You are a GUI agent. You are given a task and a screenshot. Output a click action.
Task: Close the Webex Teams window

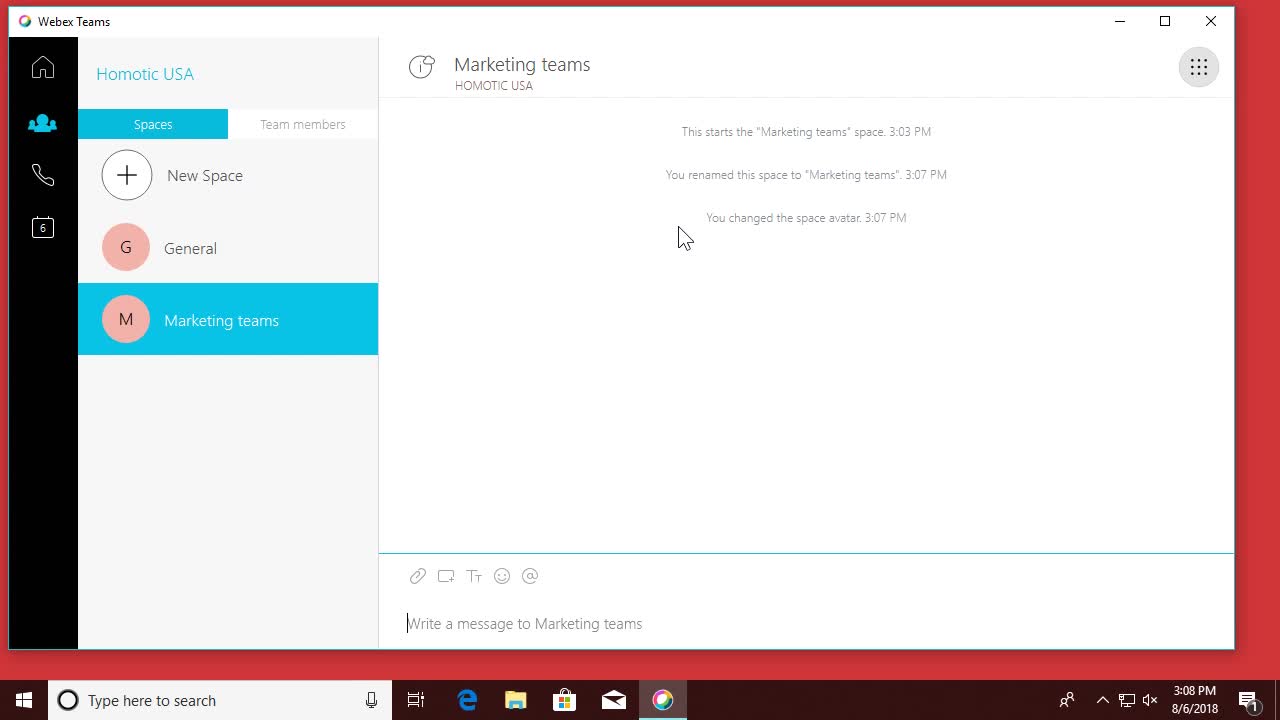[x=1211, y=21]
